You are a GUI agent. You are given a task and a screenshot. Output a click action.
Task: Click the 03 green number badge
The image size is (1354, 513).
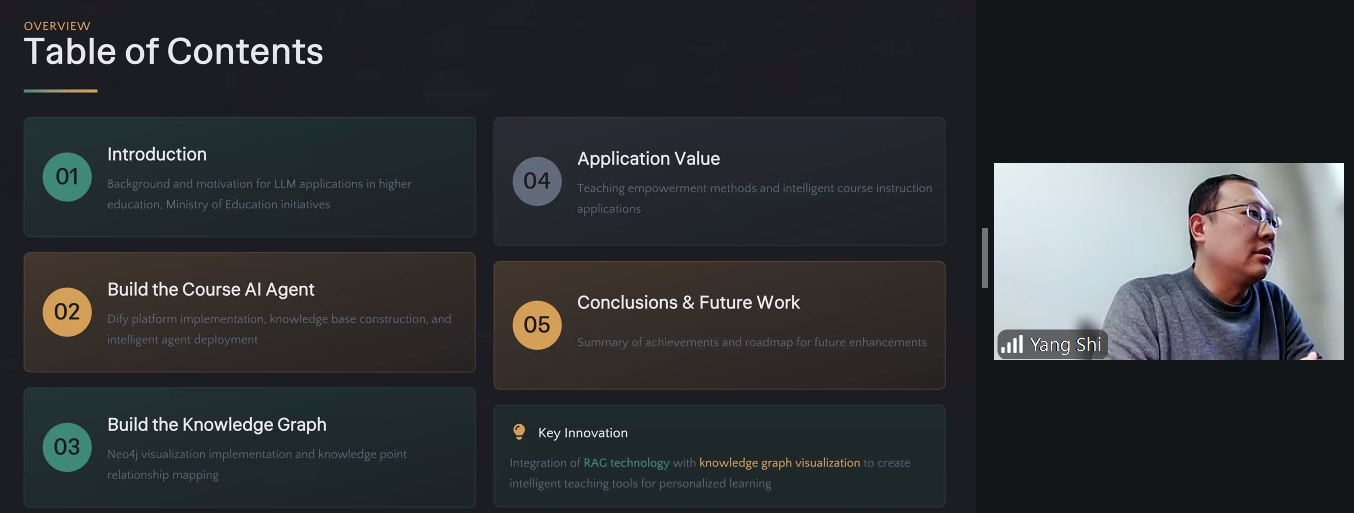tap(67, 447)
